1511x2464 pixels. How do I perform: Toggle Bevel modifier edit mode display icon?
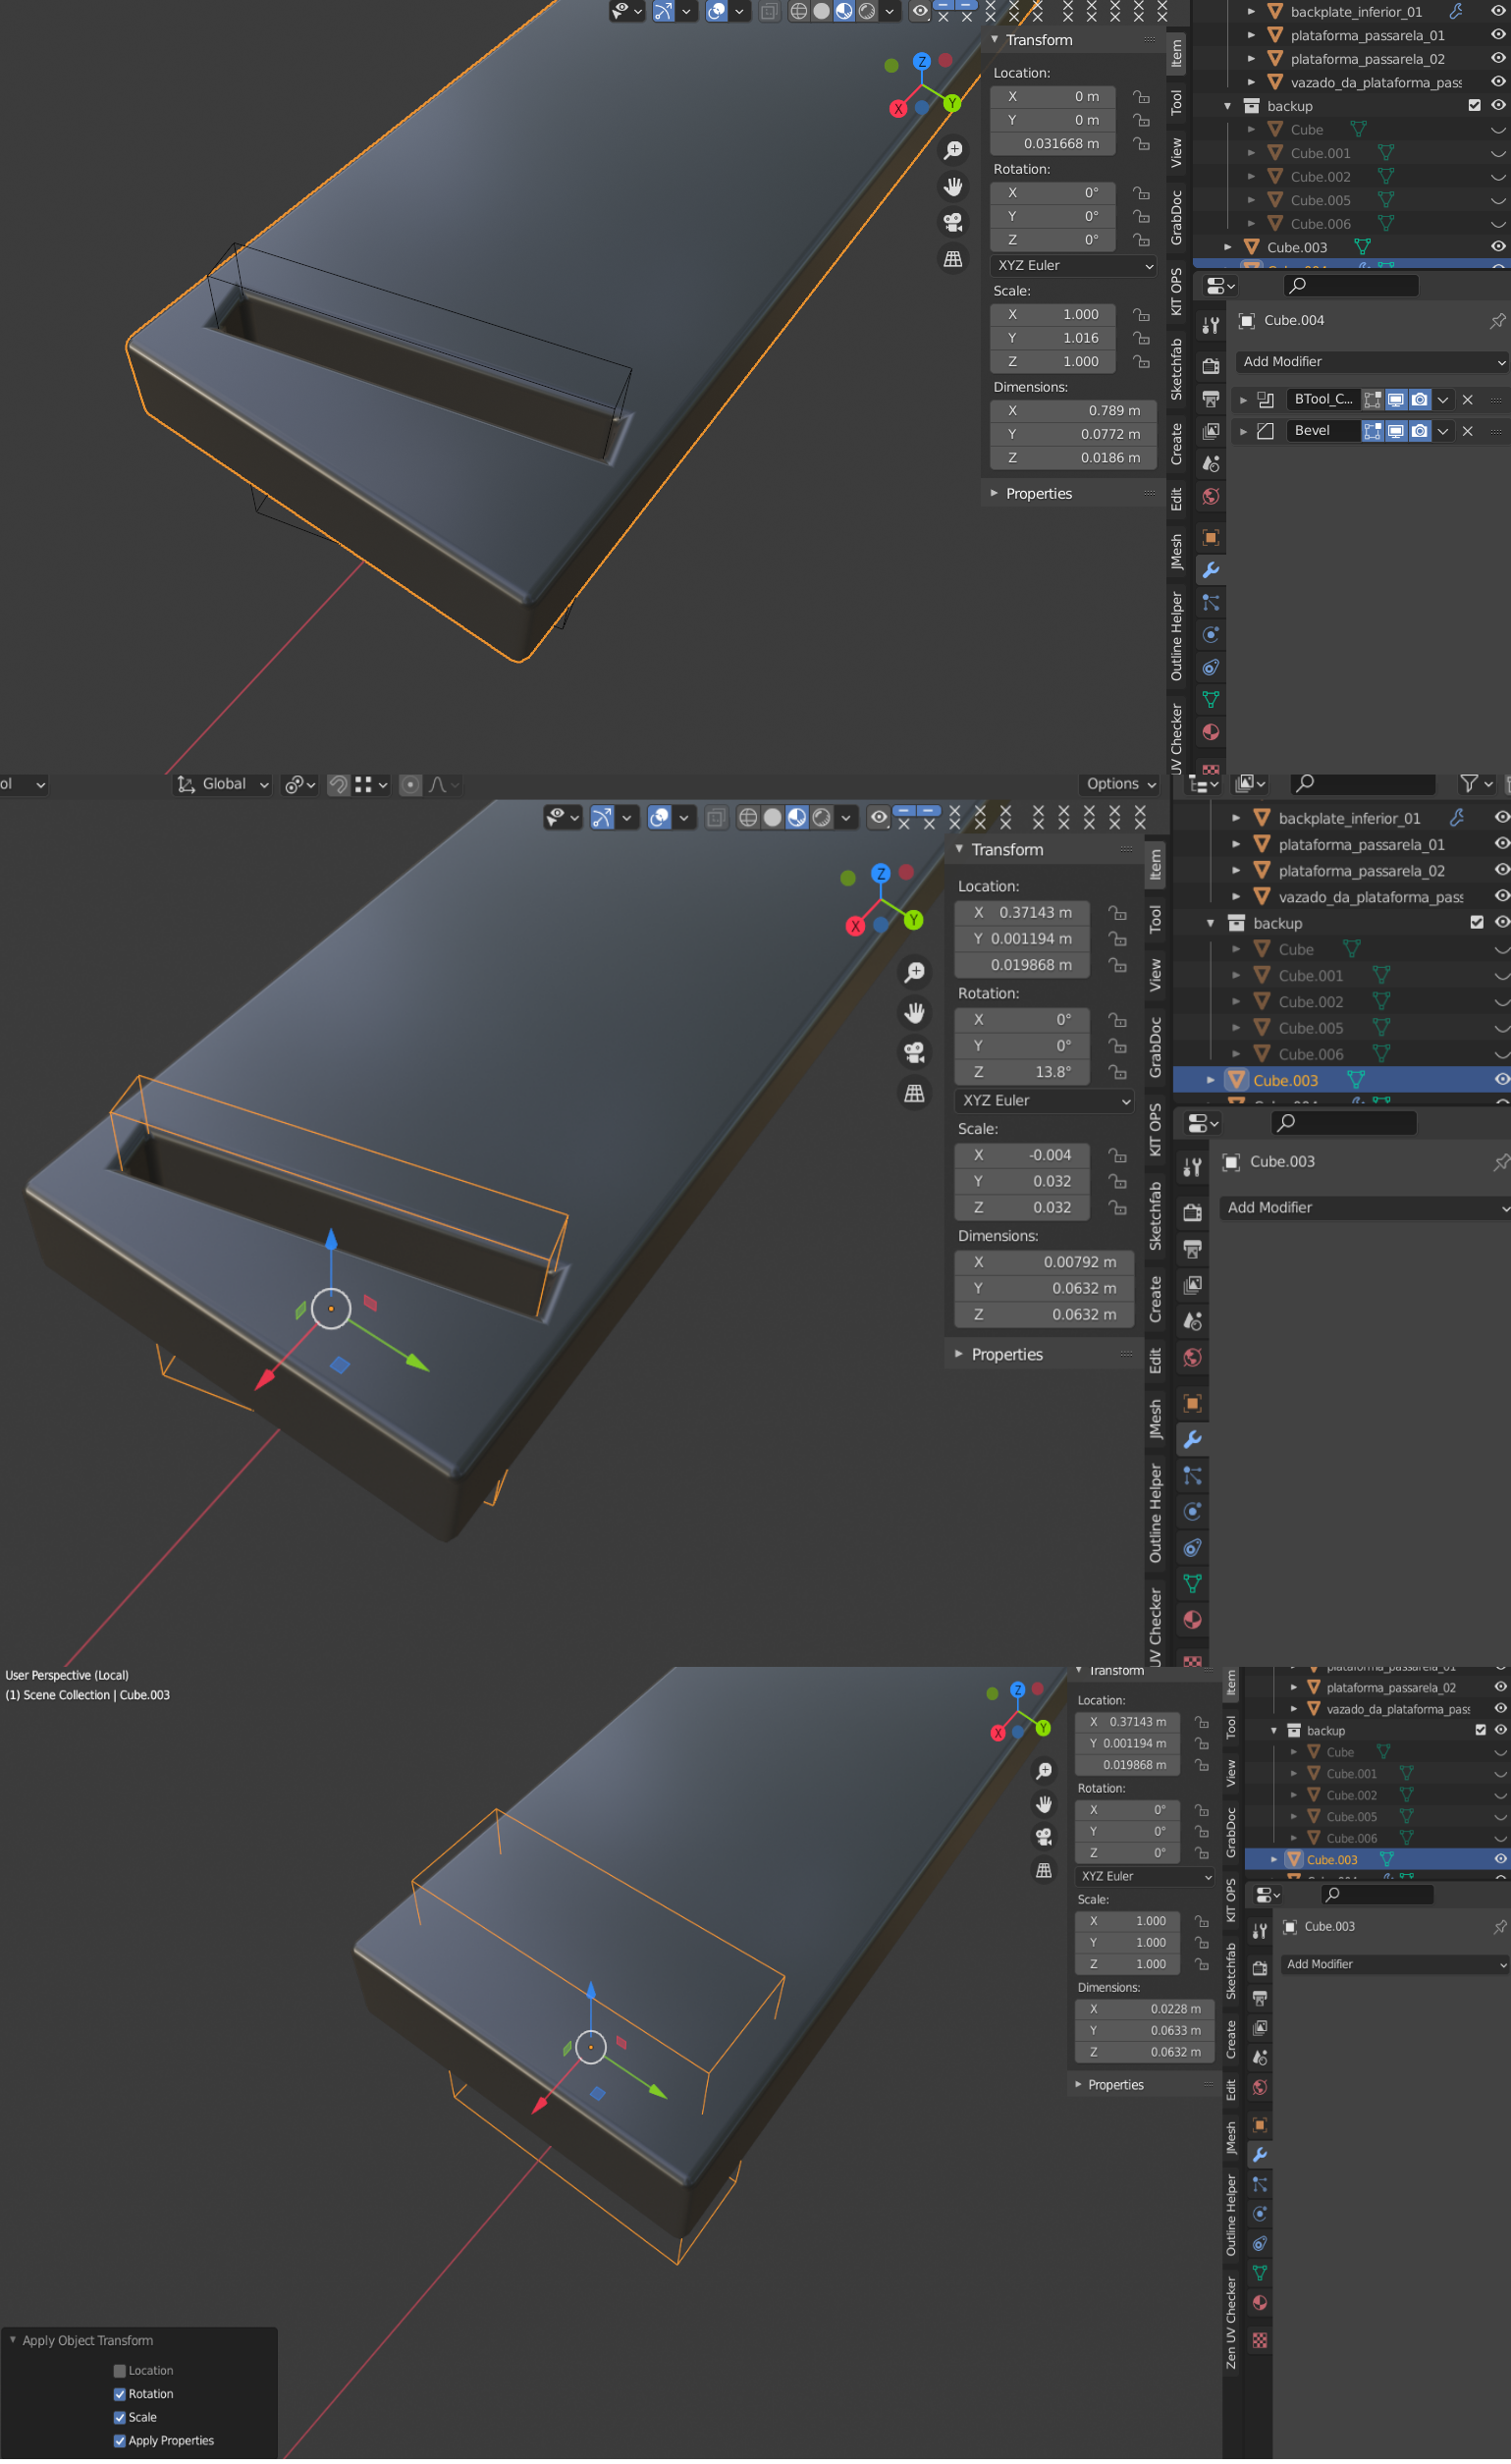click(x=1372, y=431)
